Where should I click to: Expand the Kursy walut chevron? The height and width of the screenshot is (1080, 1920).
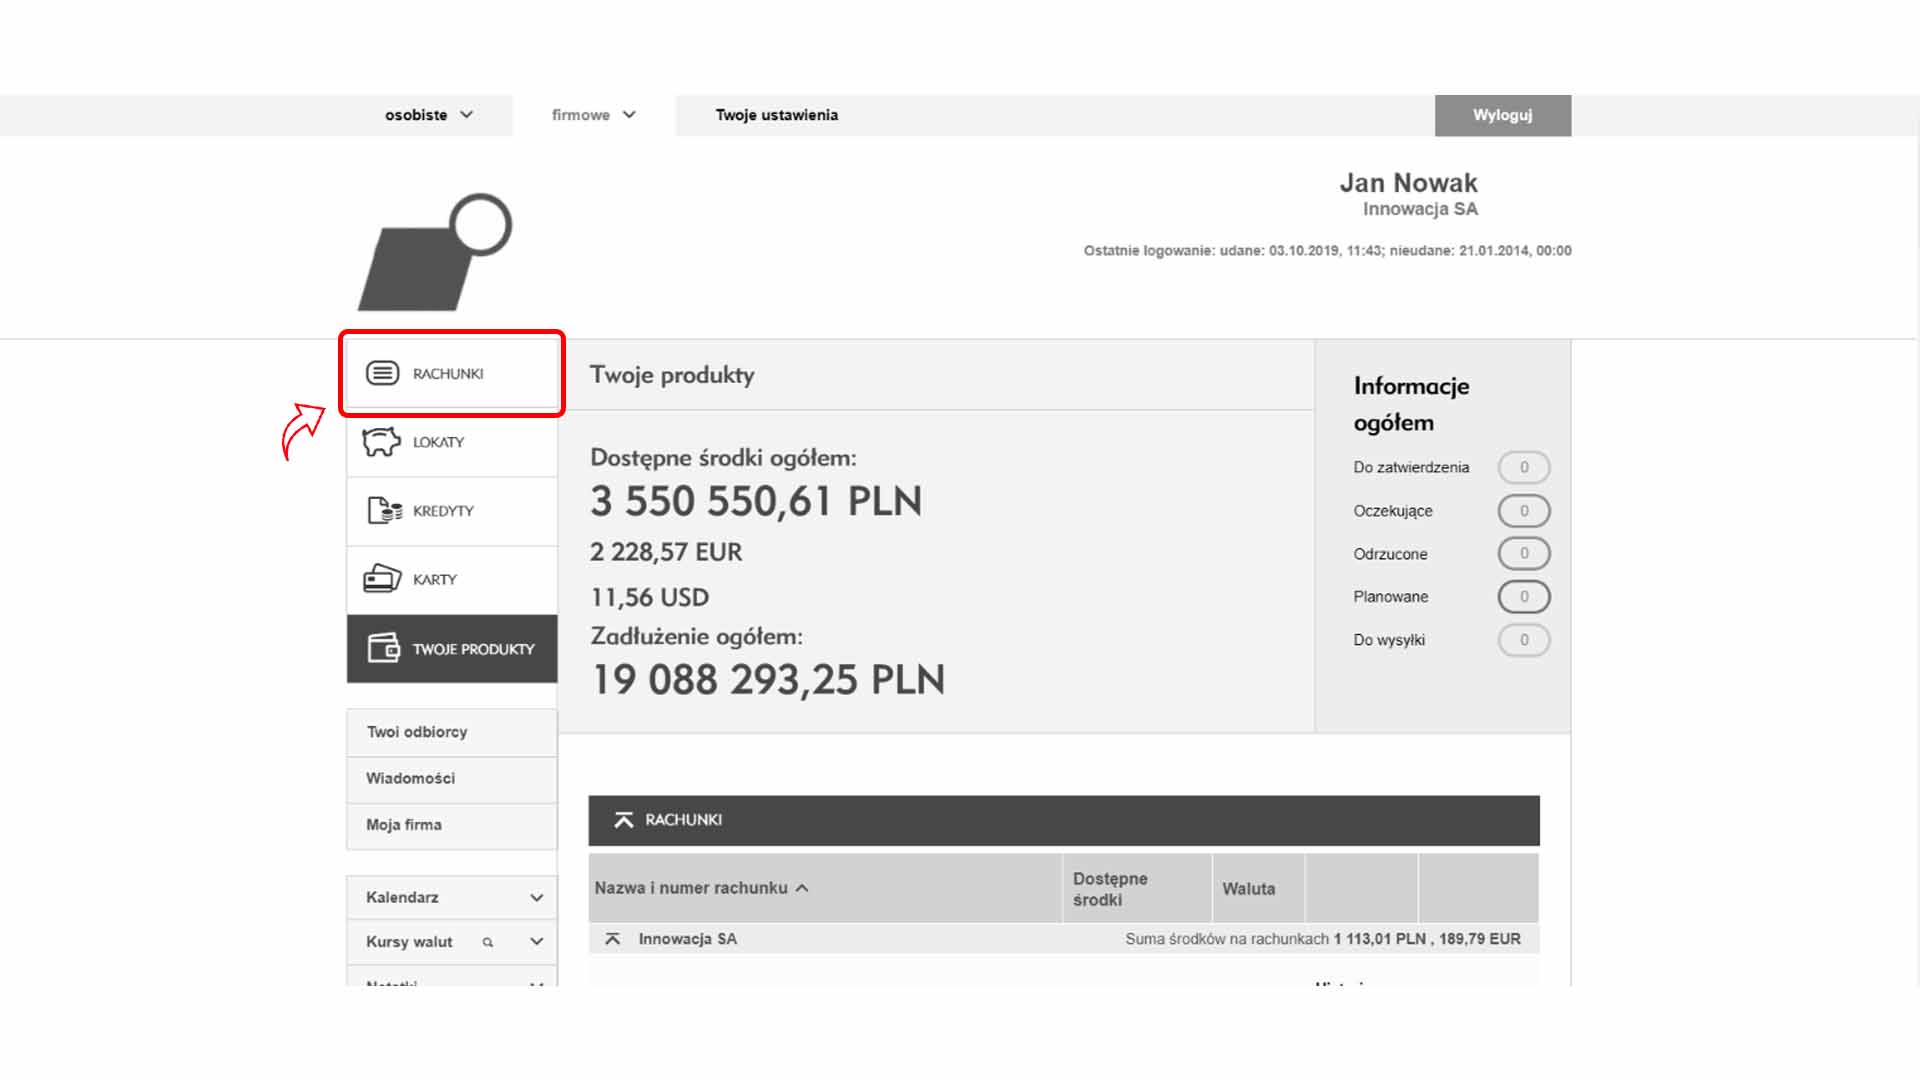pos(536,942)
